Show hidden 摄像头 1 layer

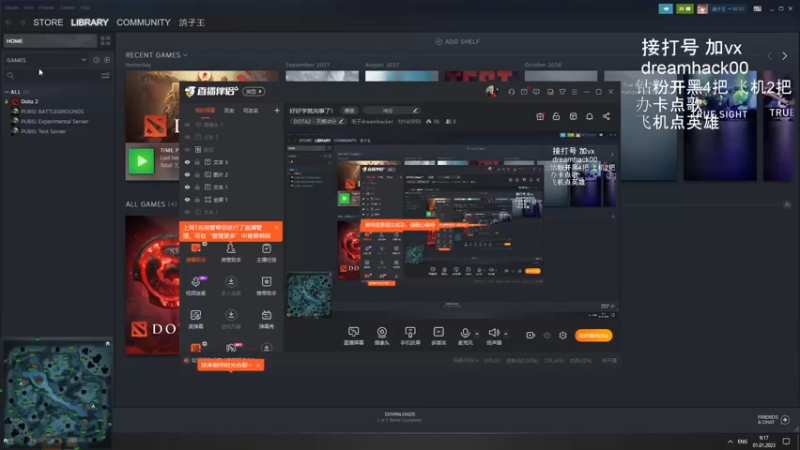coord(187,124)
